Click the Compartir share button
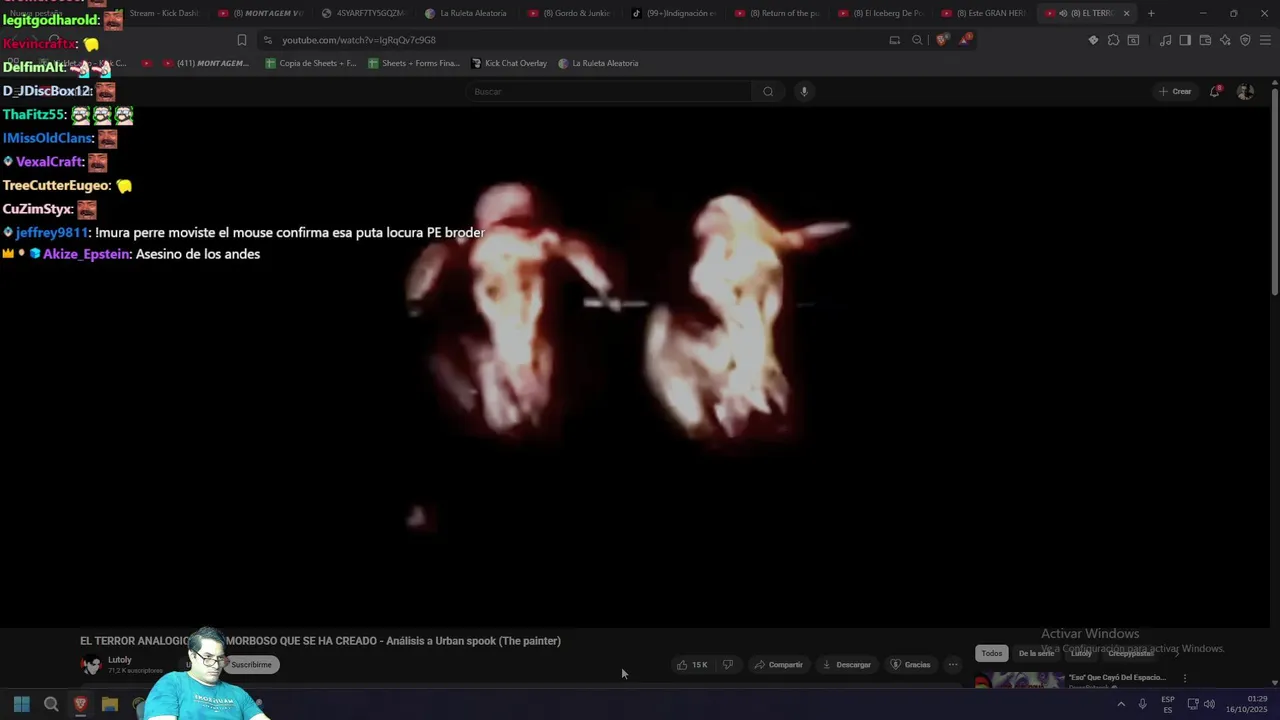 pos(778,665)
